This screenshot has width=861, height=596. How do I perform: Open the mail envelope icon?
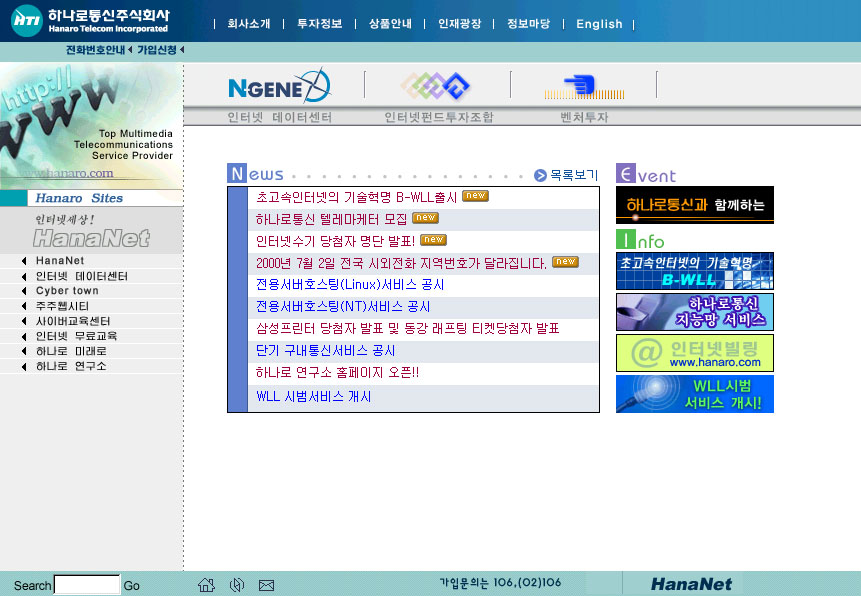[x=266, y=586]
